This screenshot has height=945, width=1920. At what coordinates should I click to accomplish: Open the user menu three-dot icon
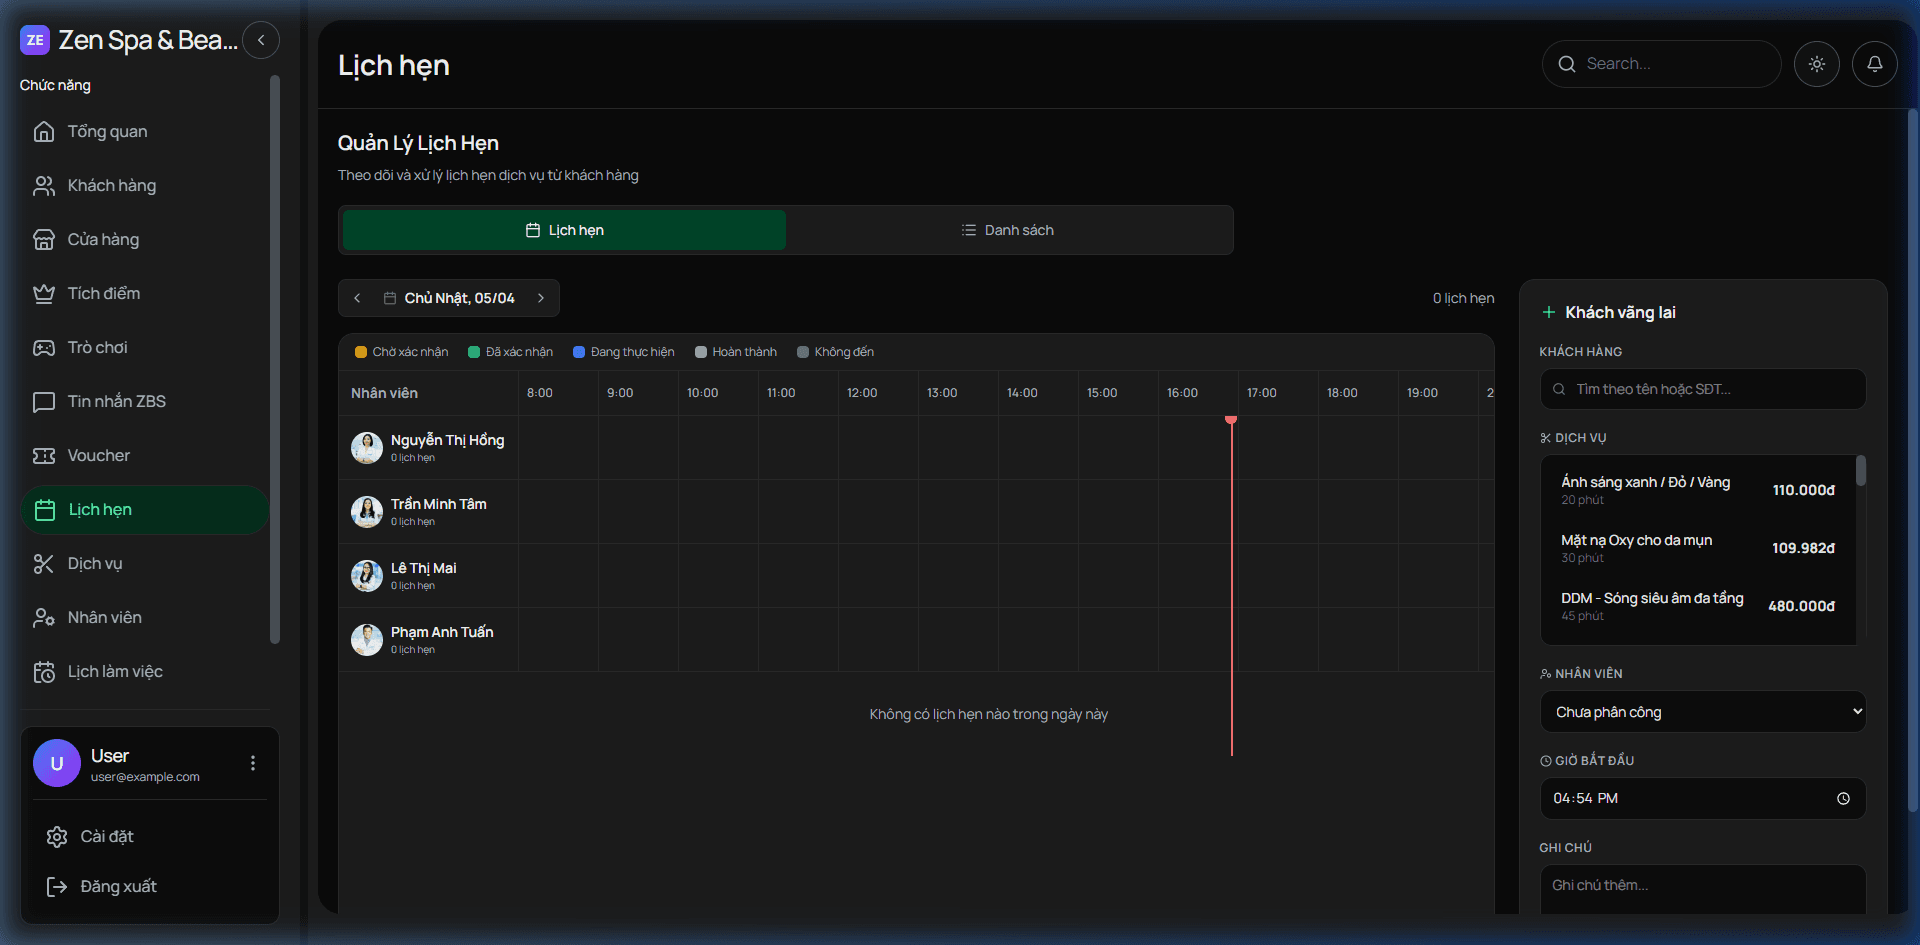pos(253,763)
